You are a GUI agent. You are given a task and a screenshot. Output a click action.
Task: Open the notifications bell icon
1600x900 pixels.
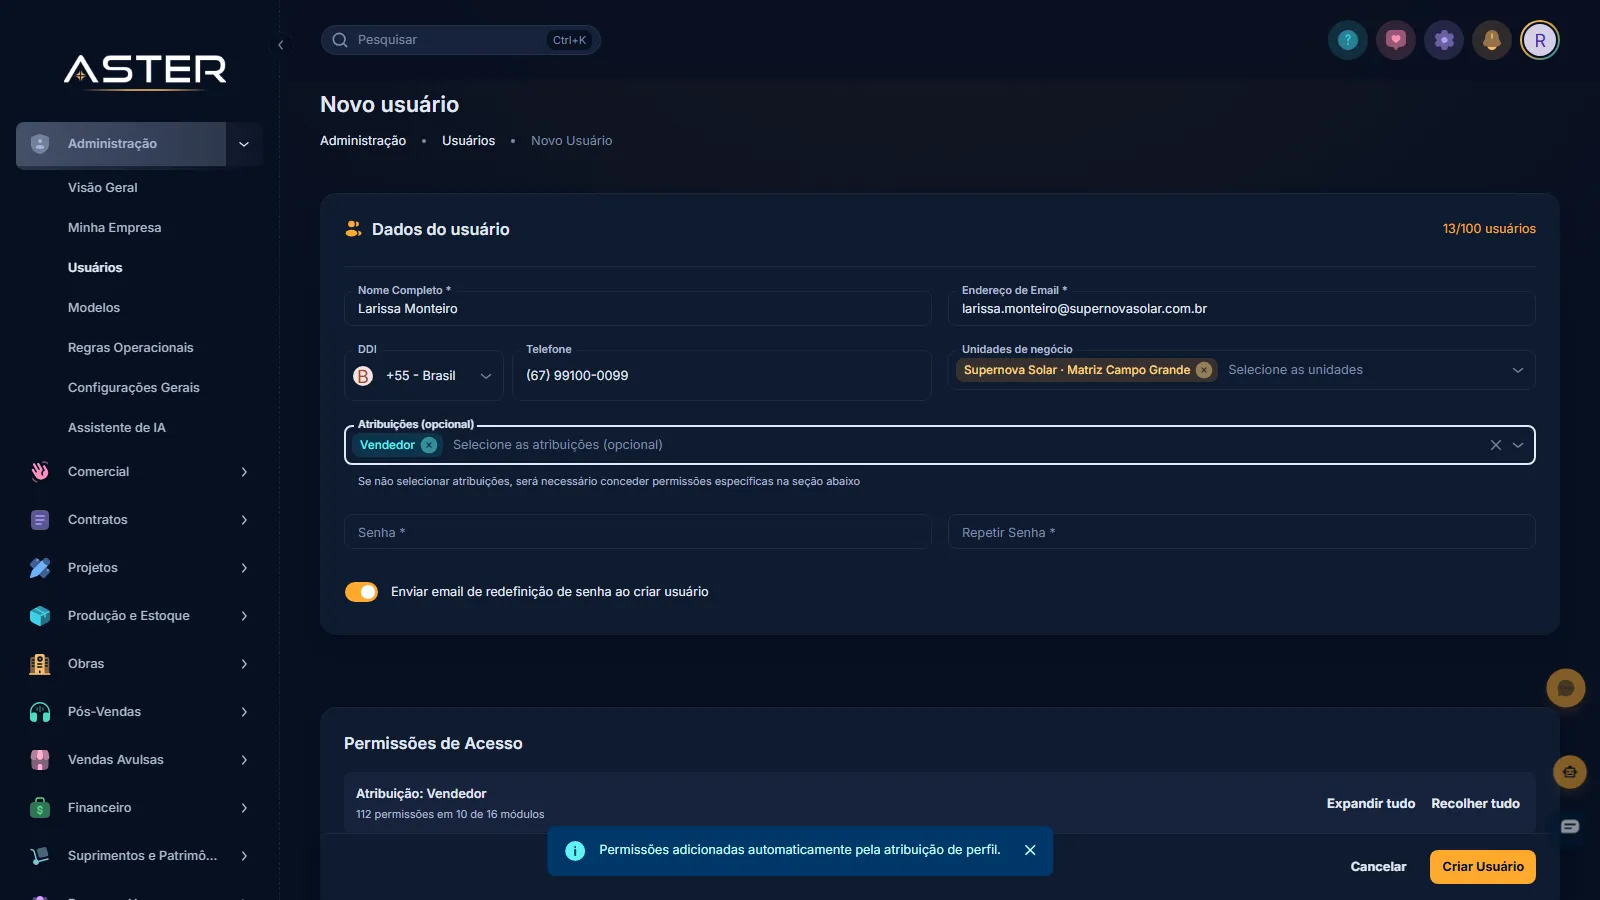click(1492, 40)
